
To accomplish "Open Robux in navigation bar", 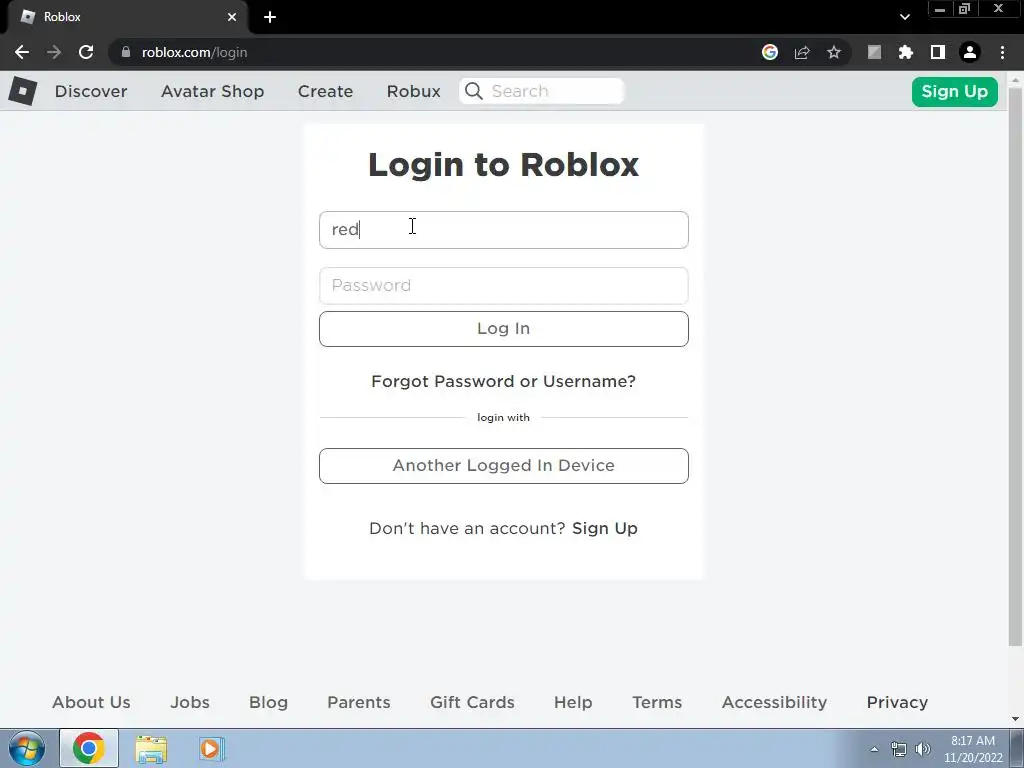I will (413, 91).
